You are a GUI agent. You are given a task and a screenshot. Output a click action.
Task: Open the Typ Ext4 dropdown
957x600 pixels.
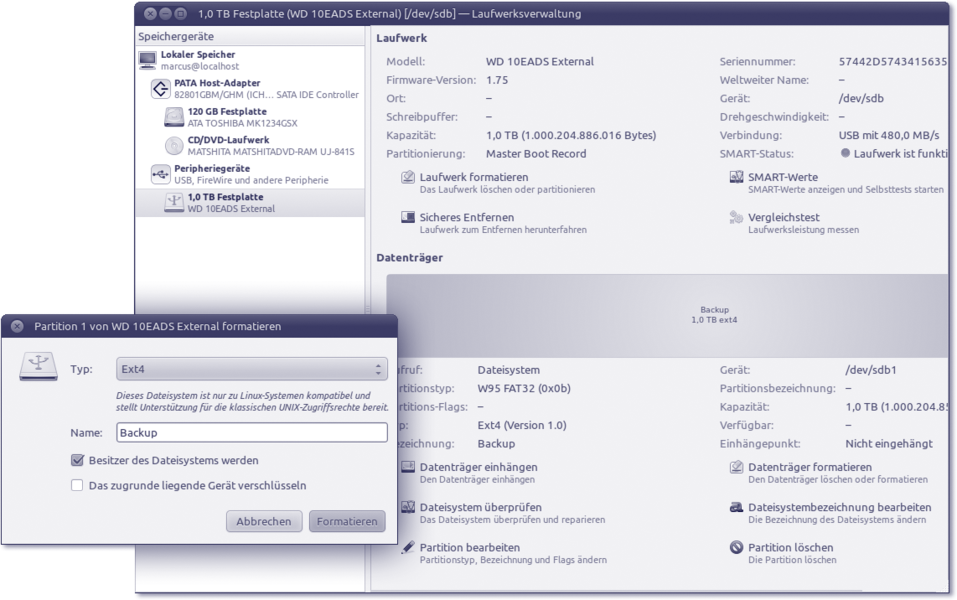(x=251, y=369)
